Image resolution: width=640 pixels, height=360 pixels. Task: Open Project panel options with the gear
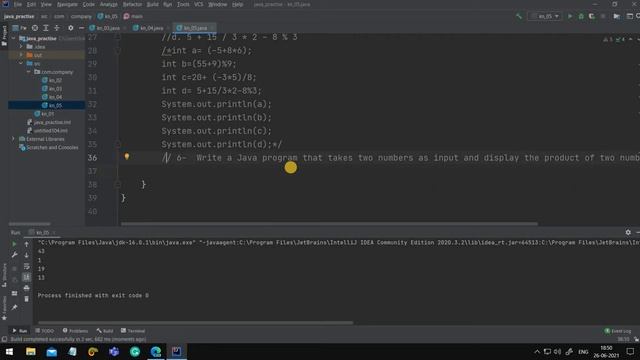[x=70, y=28]
